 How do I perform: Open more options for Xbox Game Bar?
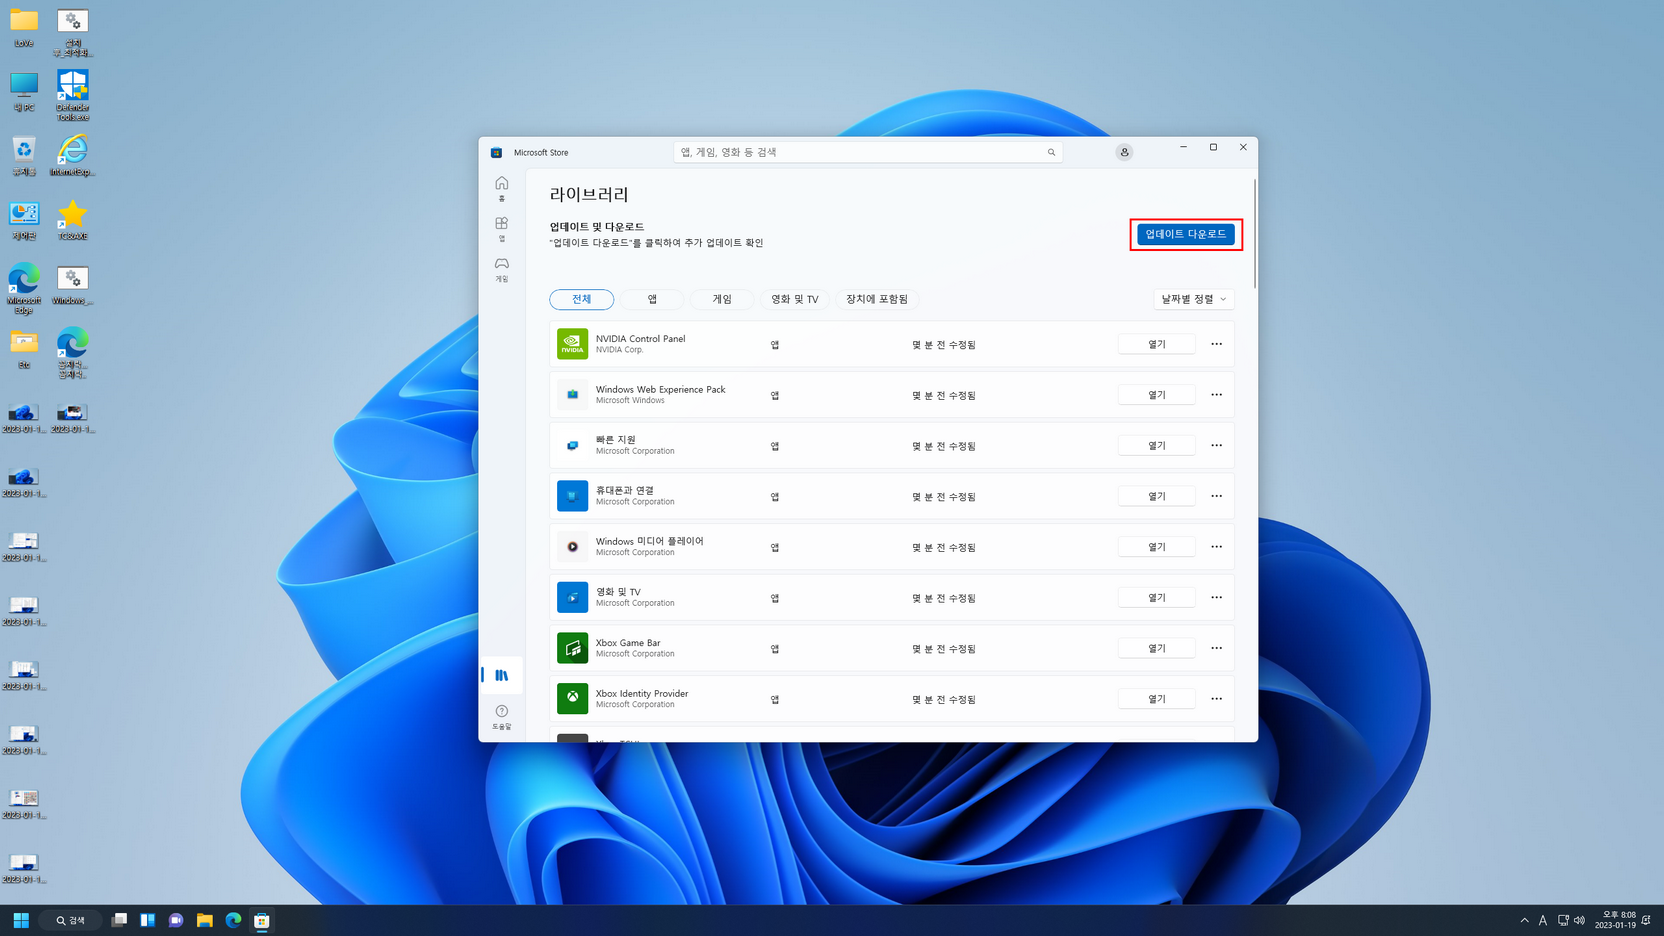1216,648
